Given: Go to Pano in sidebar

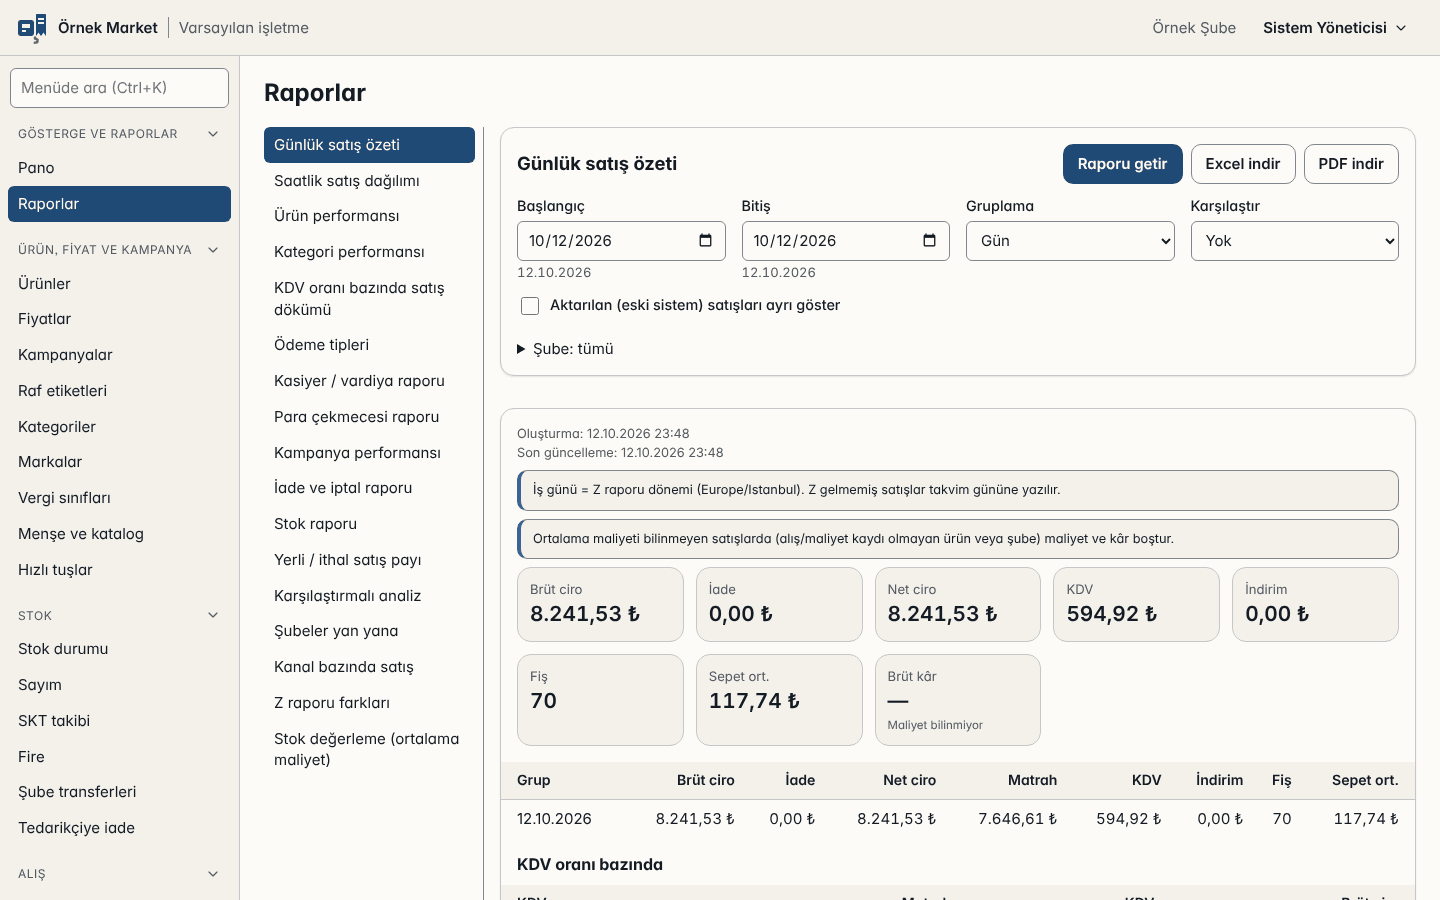Looking at the screenshot, I should pyautogui.click(x=119, y=168).
